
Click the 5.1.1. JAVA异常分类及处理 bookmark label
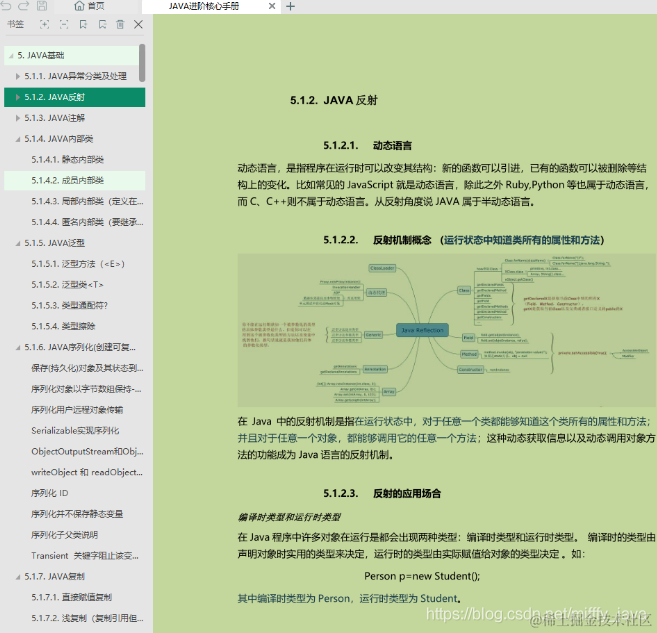point(75,76)
